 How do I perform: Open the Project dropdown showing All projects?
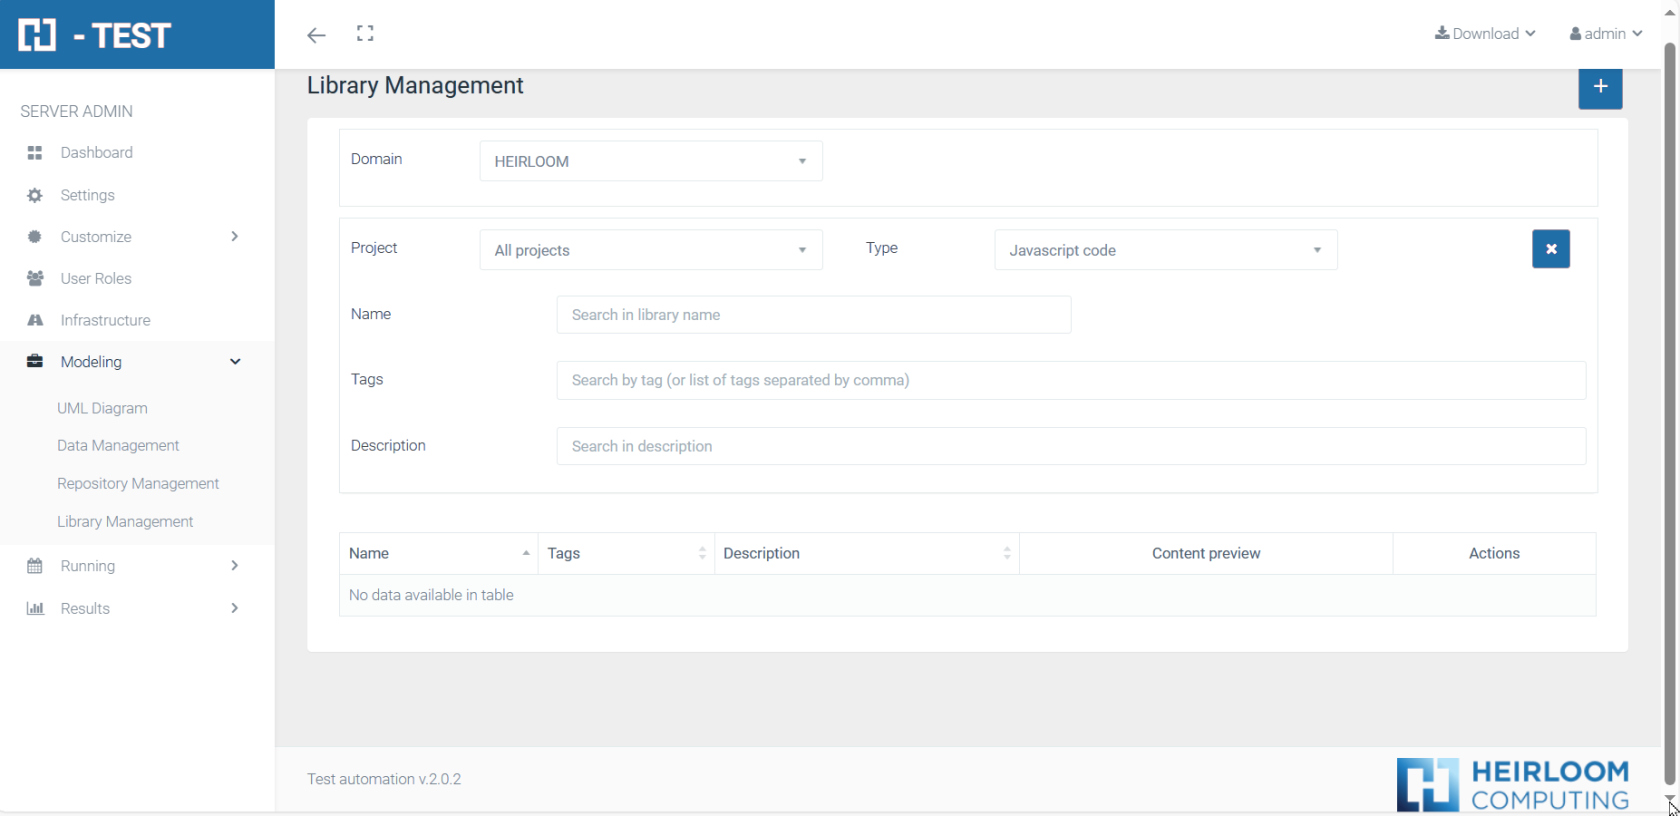click(650, 250)
